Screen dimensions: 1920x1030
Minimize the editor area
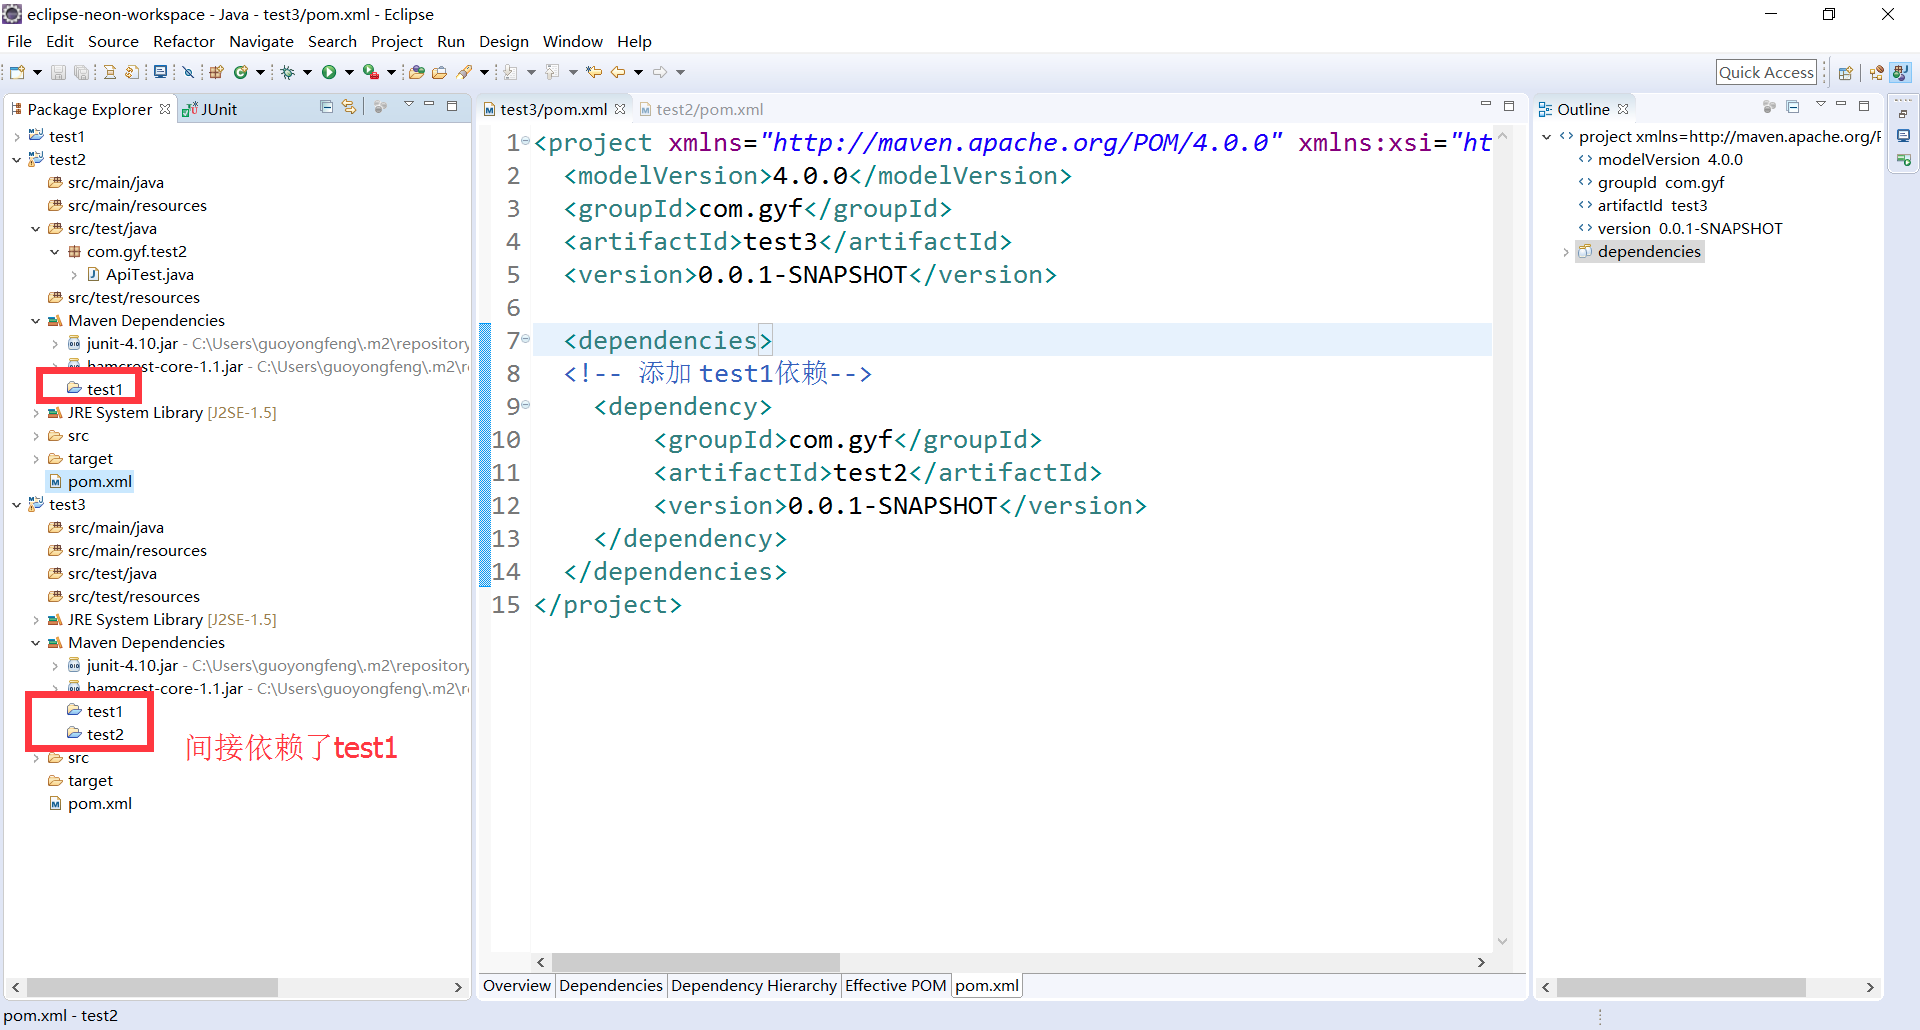click(x=1485, y=105)
